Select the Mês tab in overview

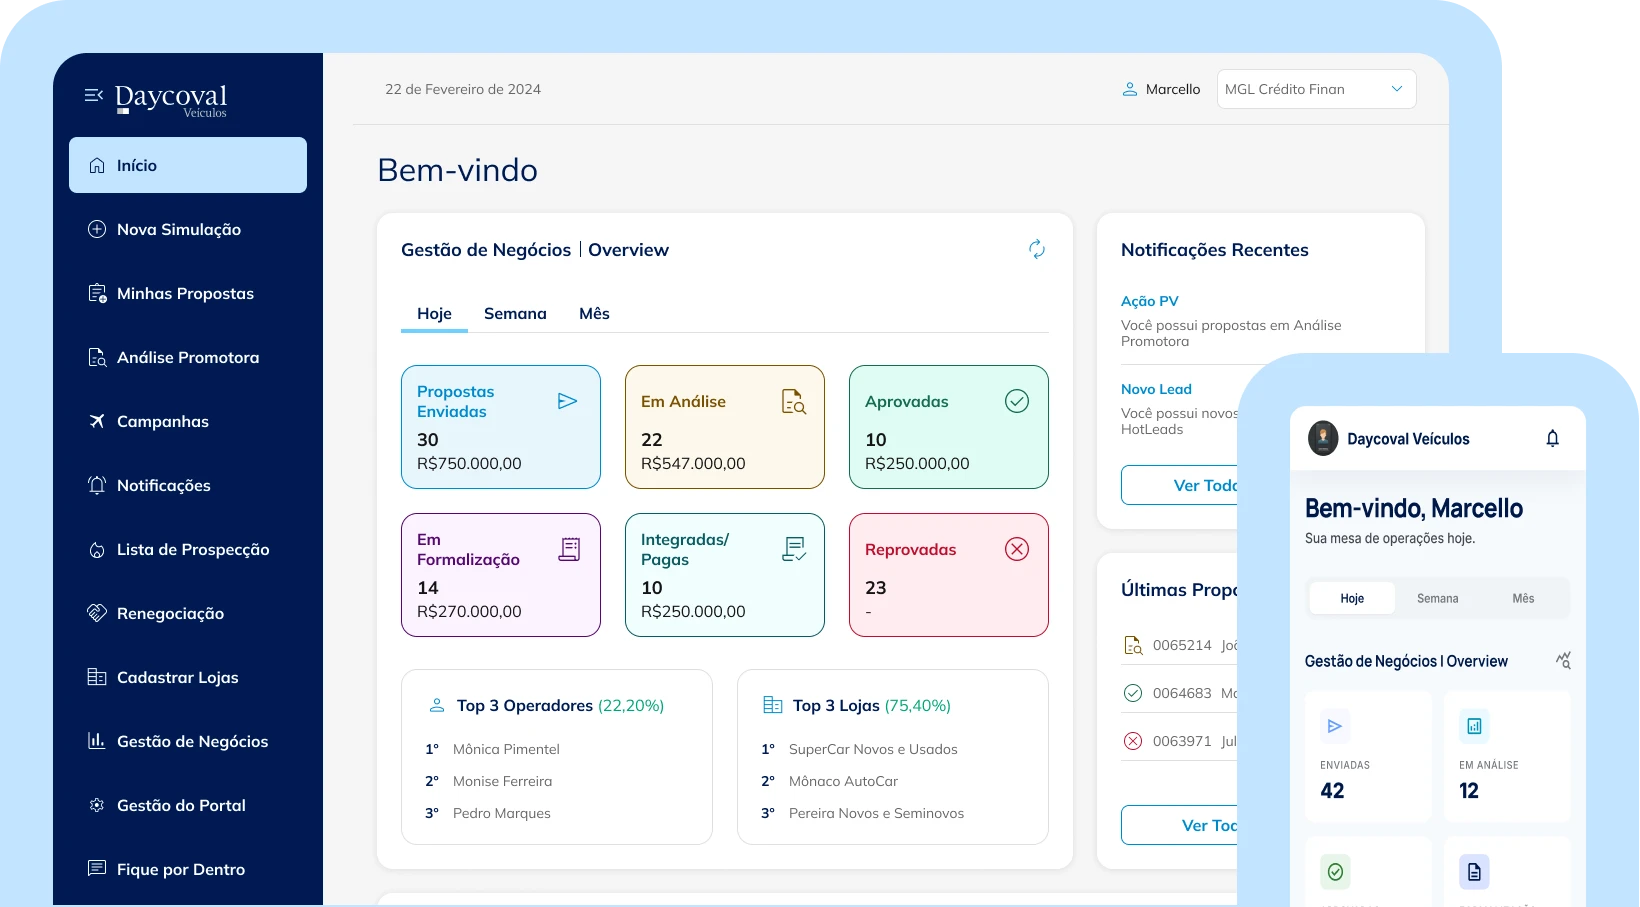[x=594, y=313]
